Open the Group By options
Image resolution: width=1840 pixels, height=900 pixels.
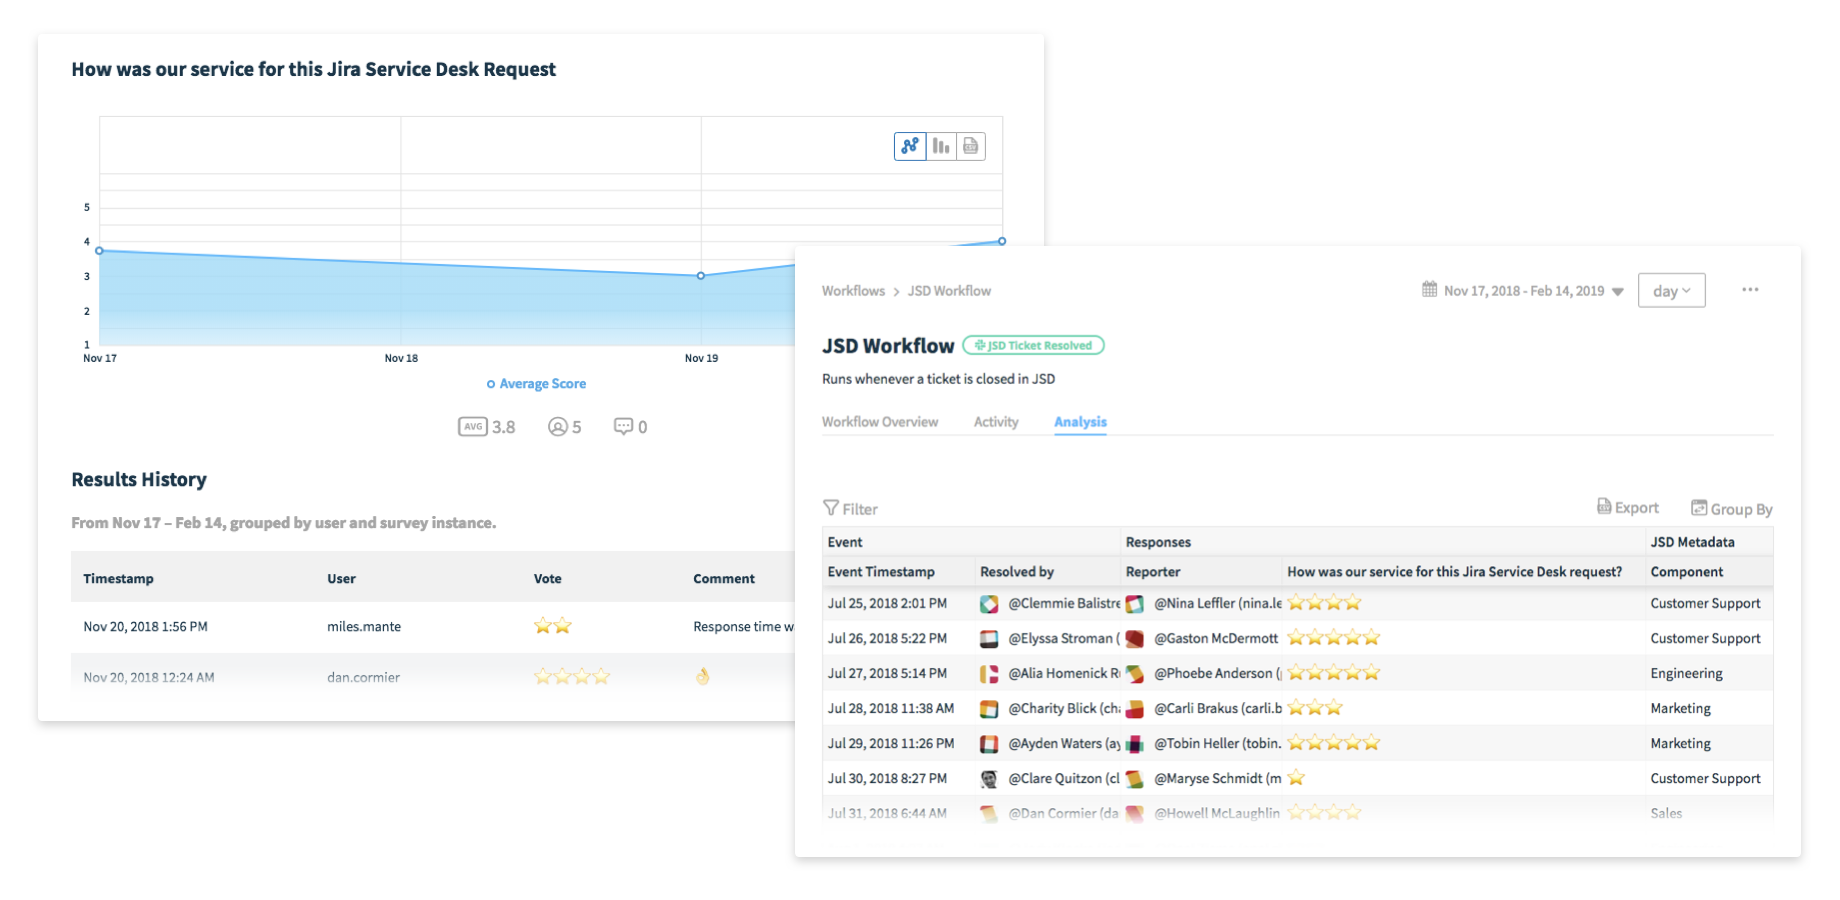(1732, 508)
